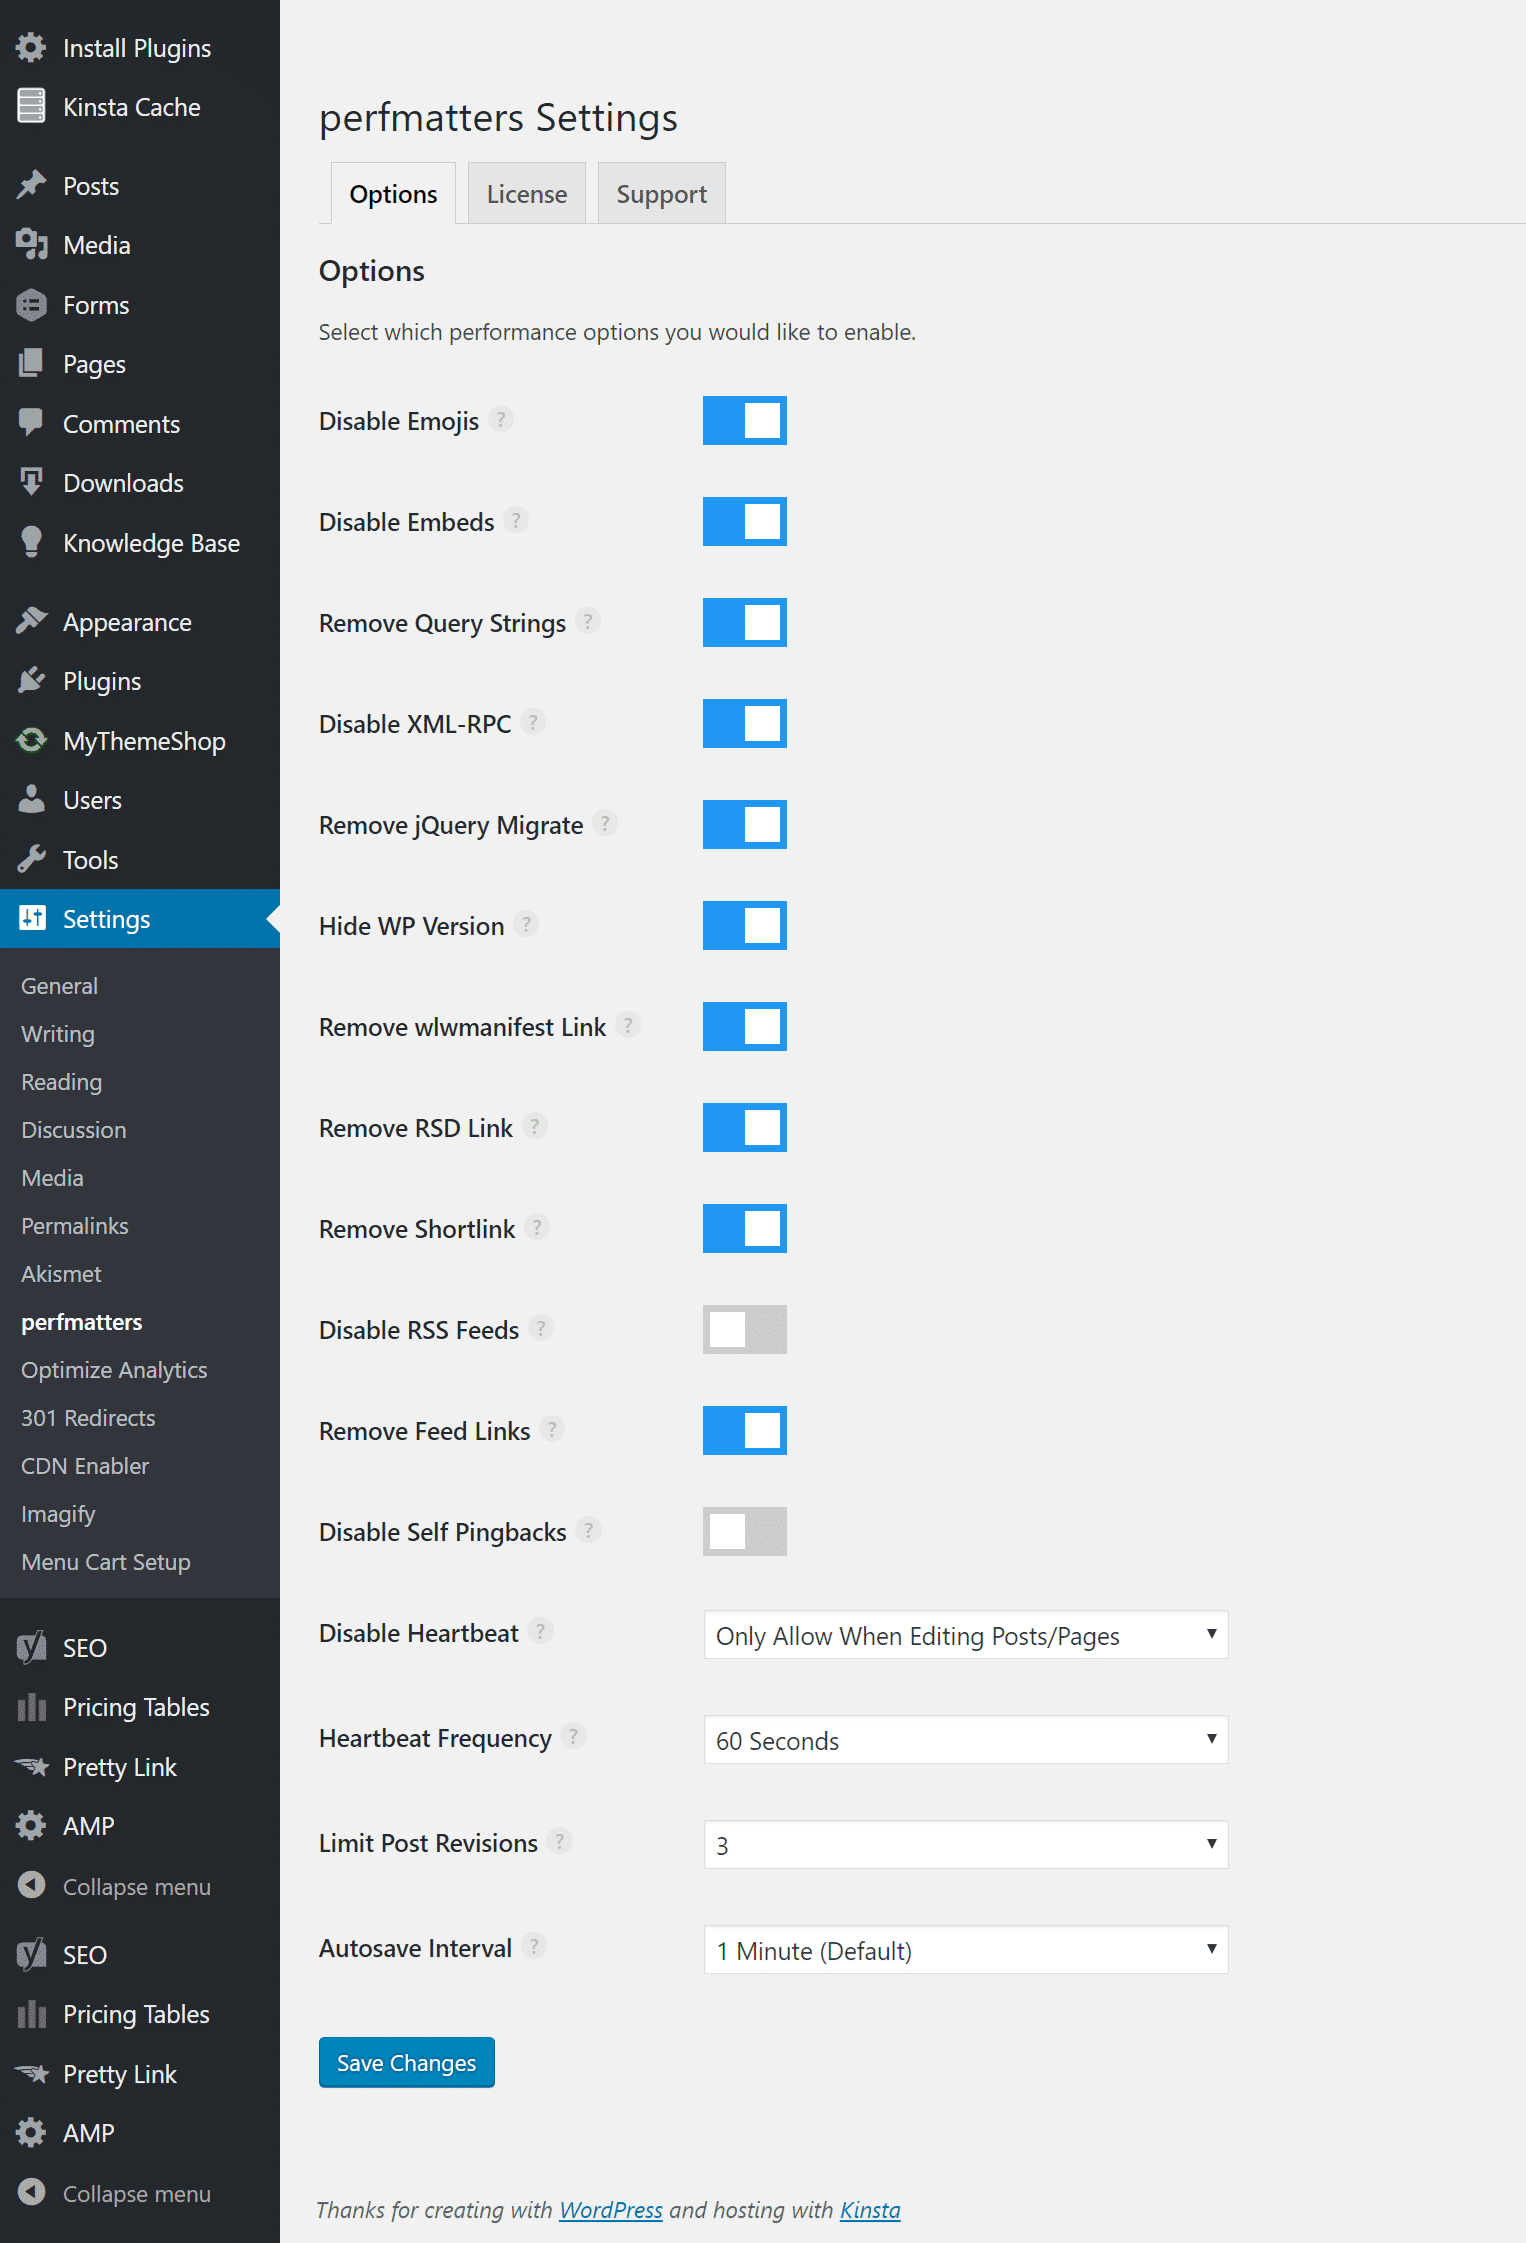Click help icon beside Heartbeat Frequency

click(573, 1736)
